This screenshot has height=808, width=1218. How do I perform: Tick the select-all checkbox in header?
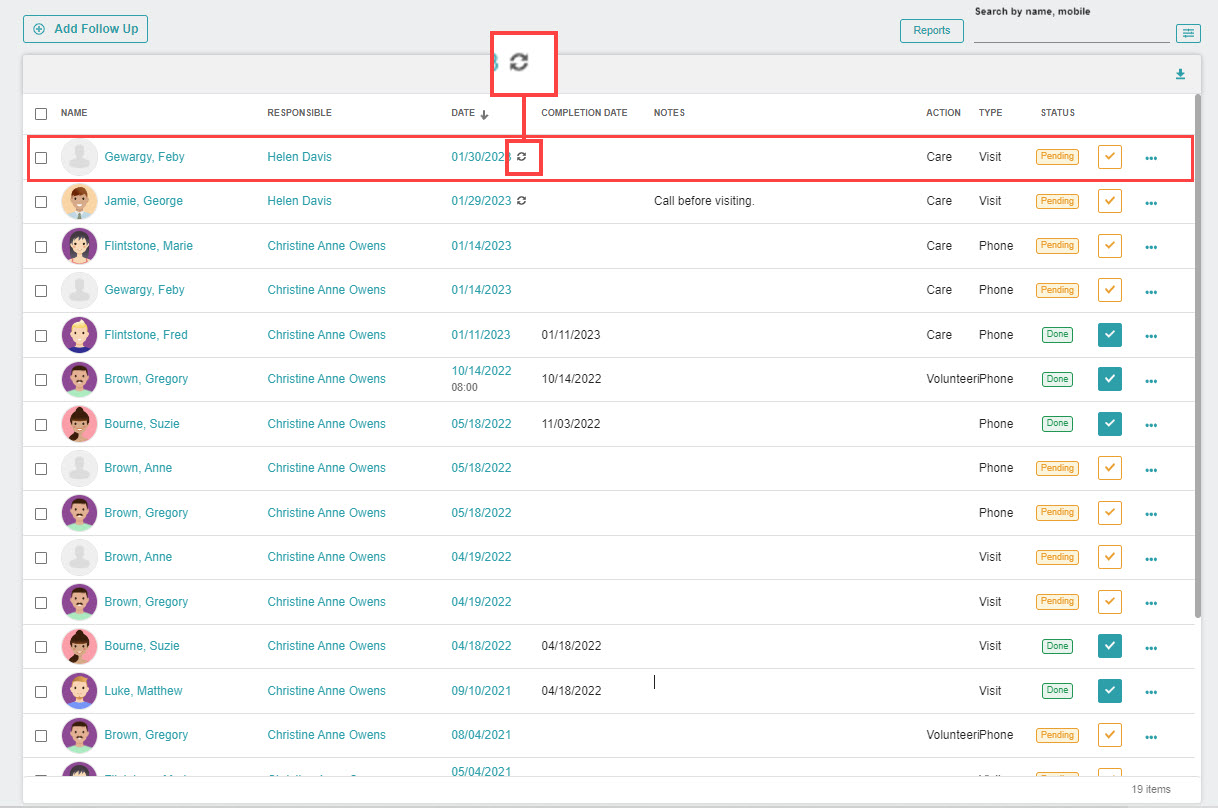(41, 113)
